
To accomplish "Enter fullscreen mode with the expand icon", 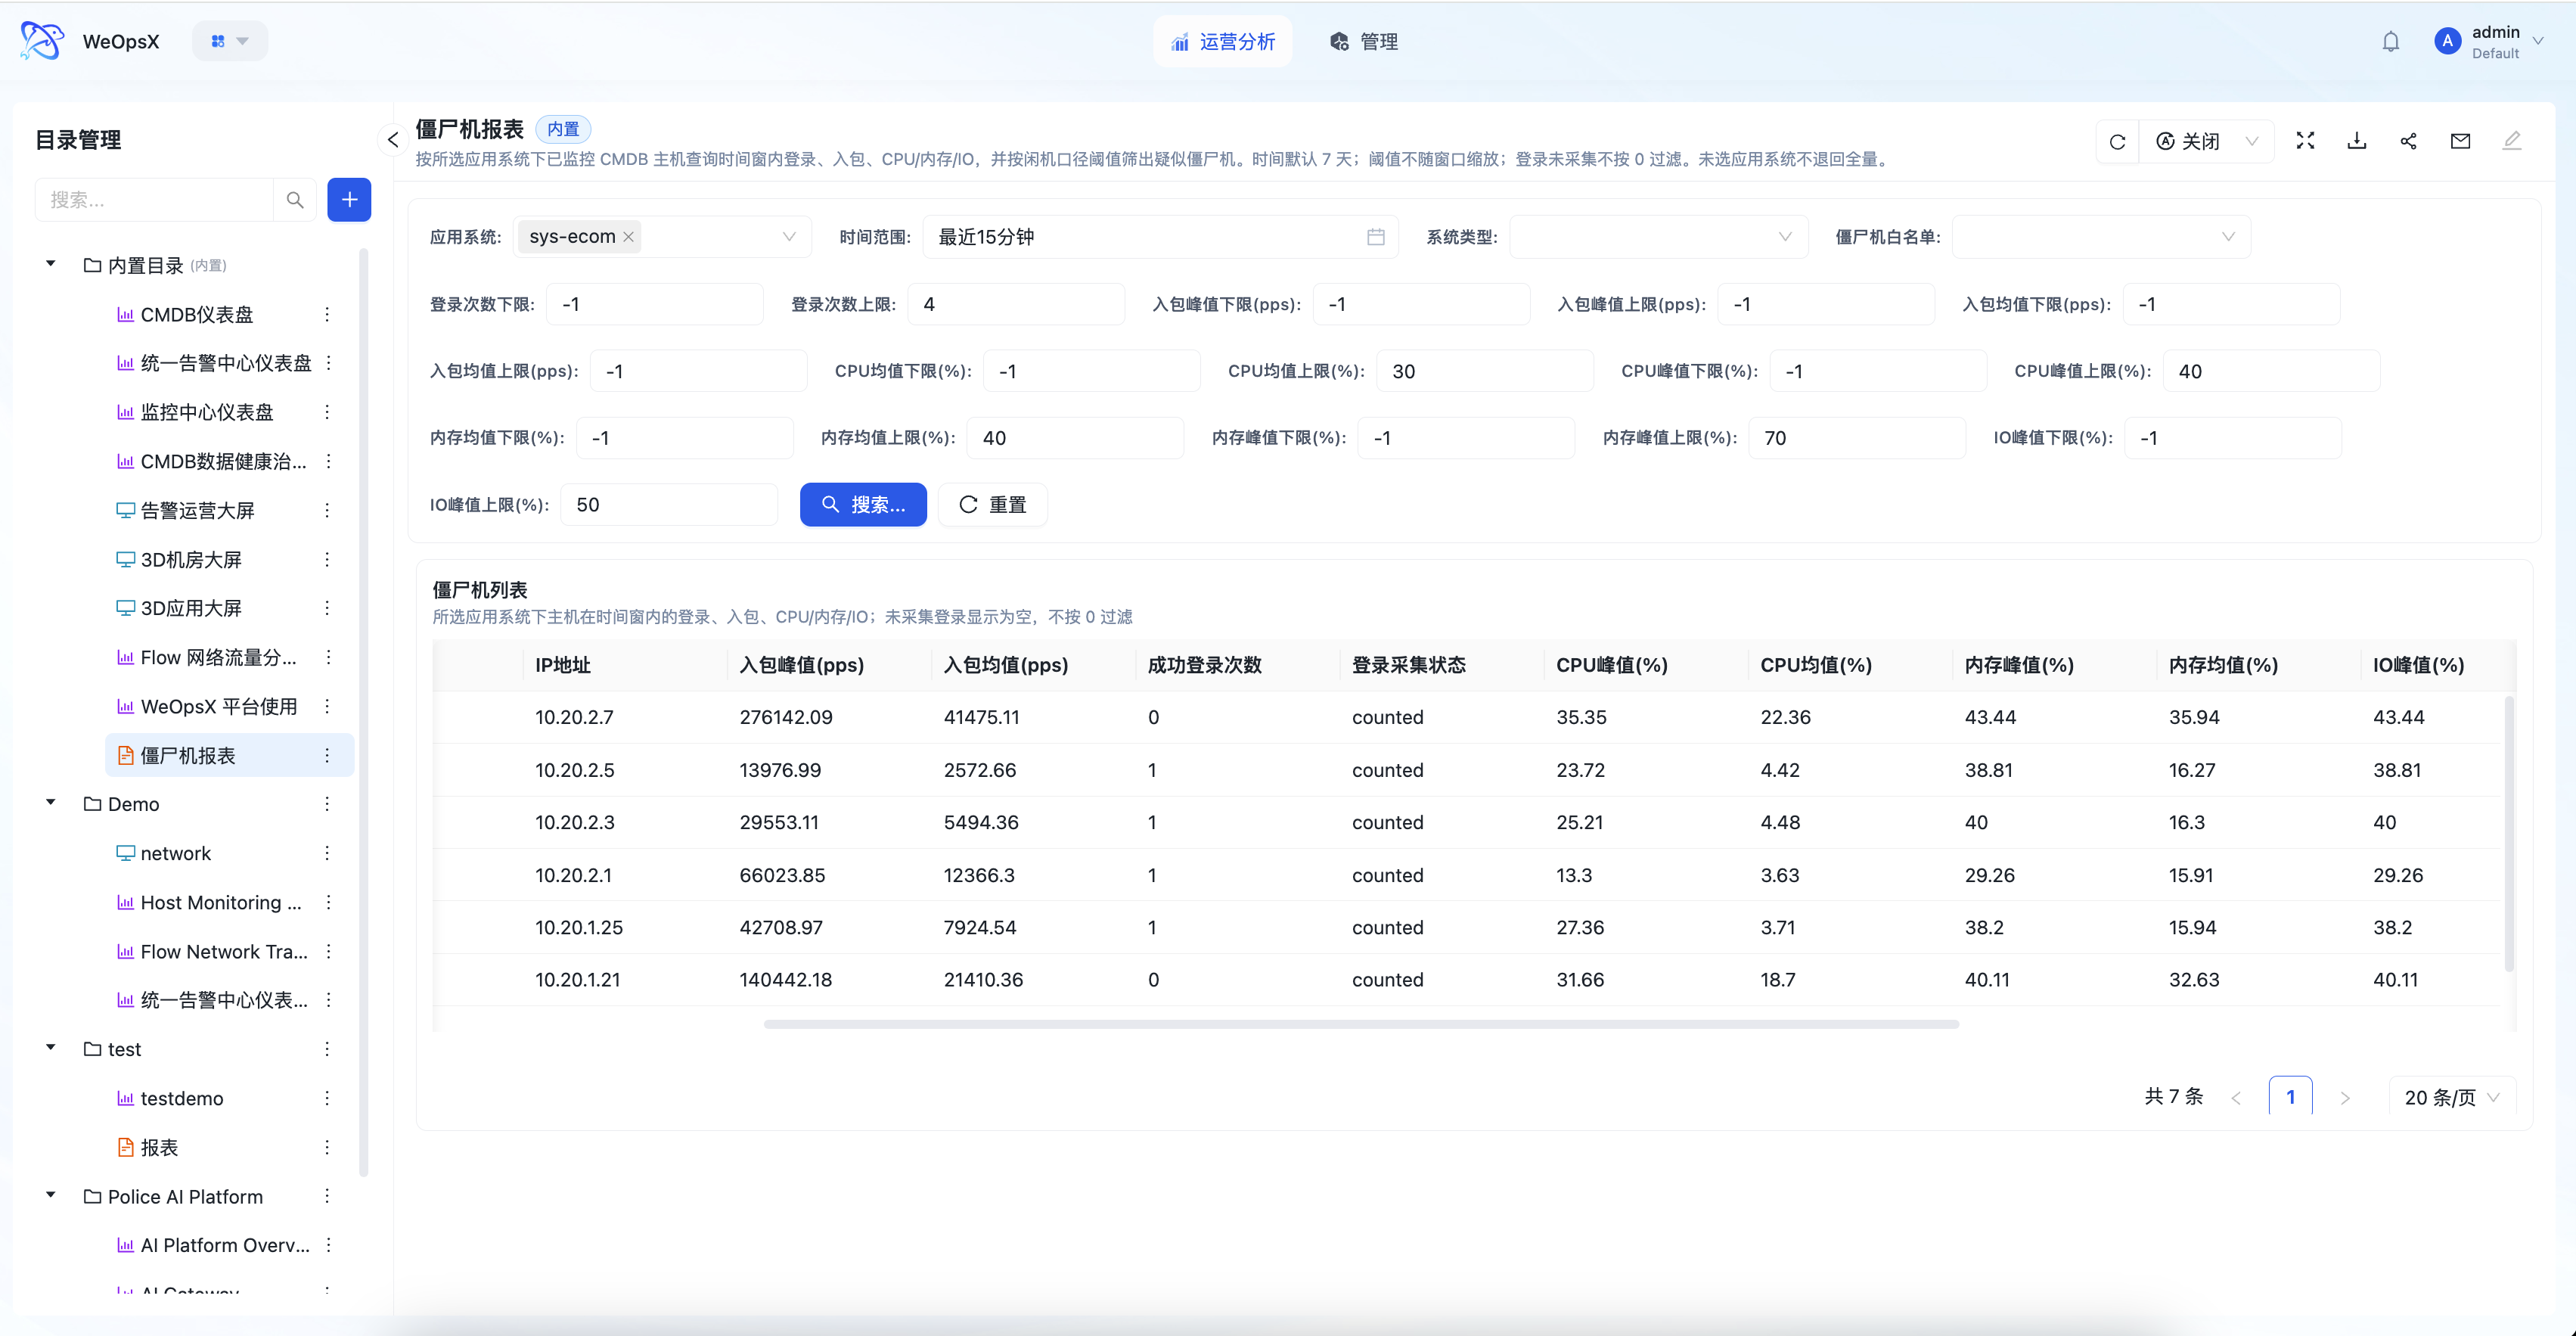I will (x=2305, y=141).
